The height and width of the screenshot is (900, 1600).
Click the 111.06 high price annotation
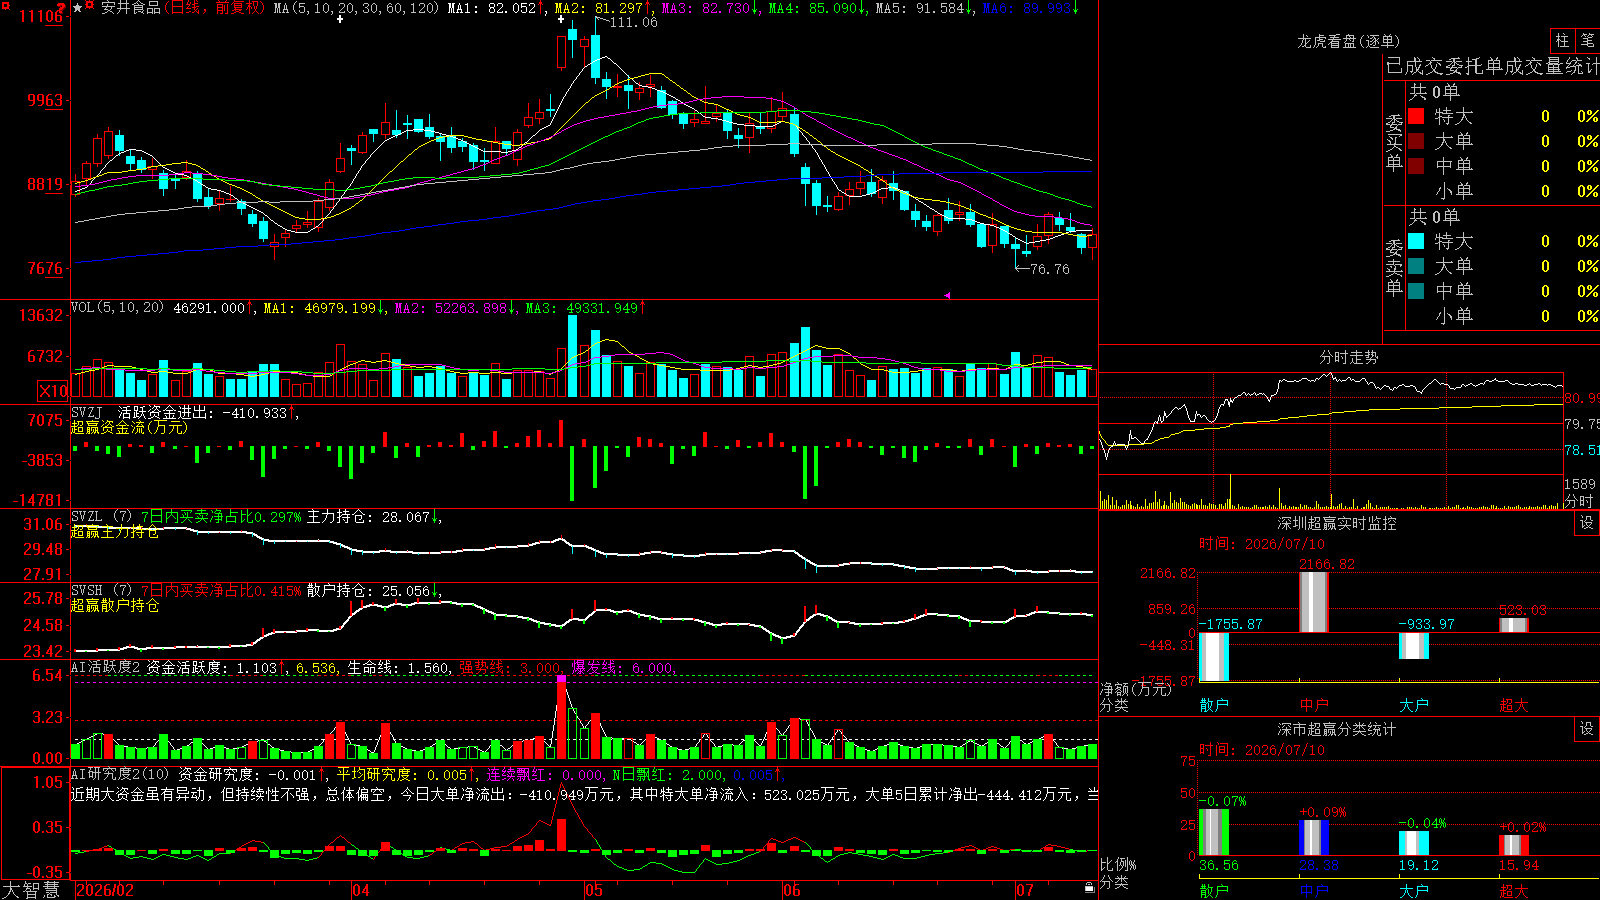[633, 22]
